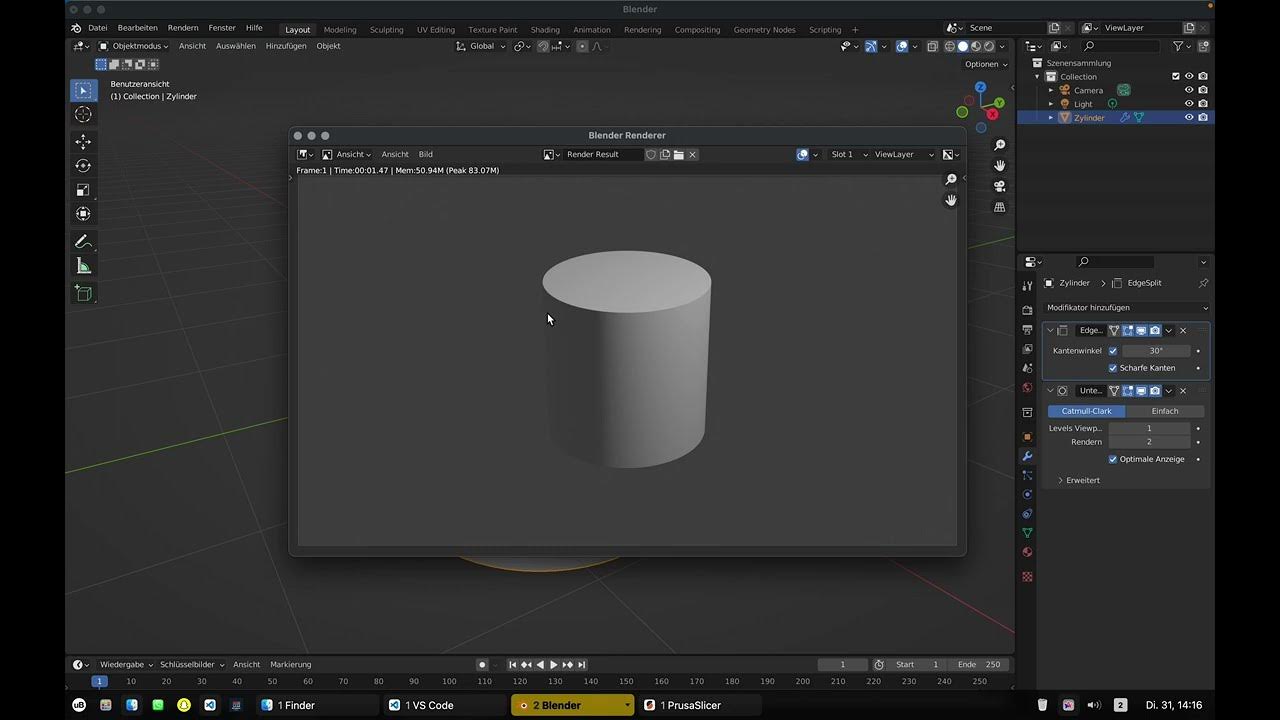
Task: Select the rendered viewport shading mode
Action: coord(988,46)
